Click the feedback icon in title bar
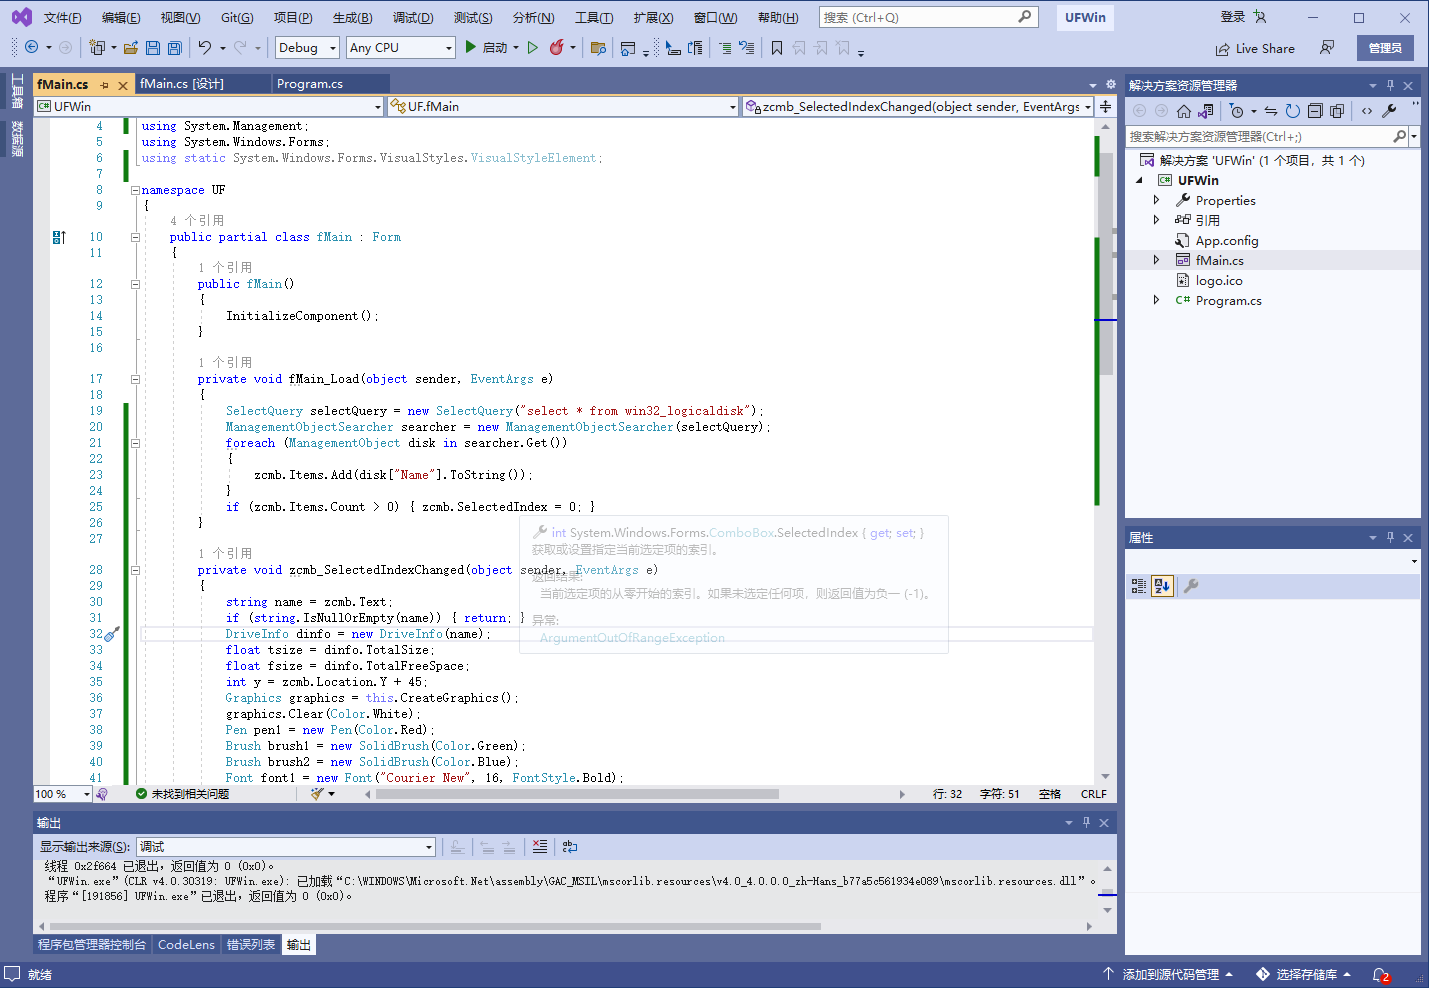 [1327, 47]
